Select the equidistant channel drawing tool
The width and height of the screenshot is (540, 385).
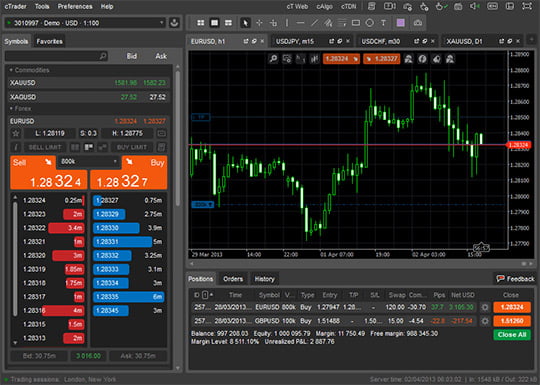[328, 23]
